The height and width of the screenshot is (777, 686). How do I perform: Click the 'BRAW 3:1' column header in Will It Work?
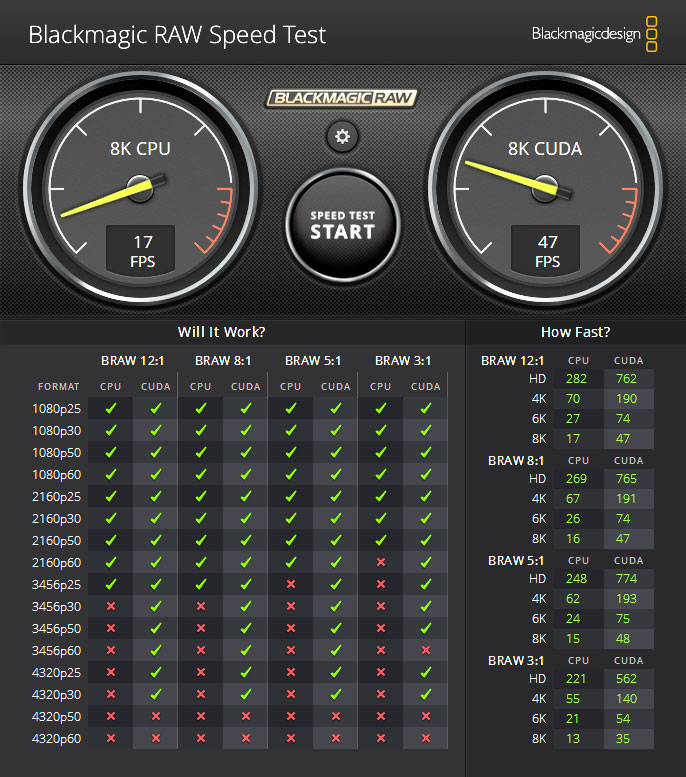(x=403, y=361)
